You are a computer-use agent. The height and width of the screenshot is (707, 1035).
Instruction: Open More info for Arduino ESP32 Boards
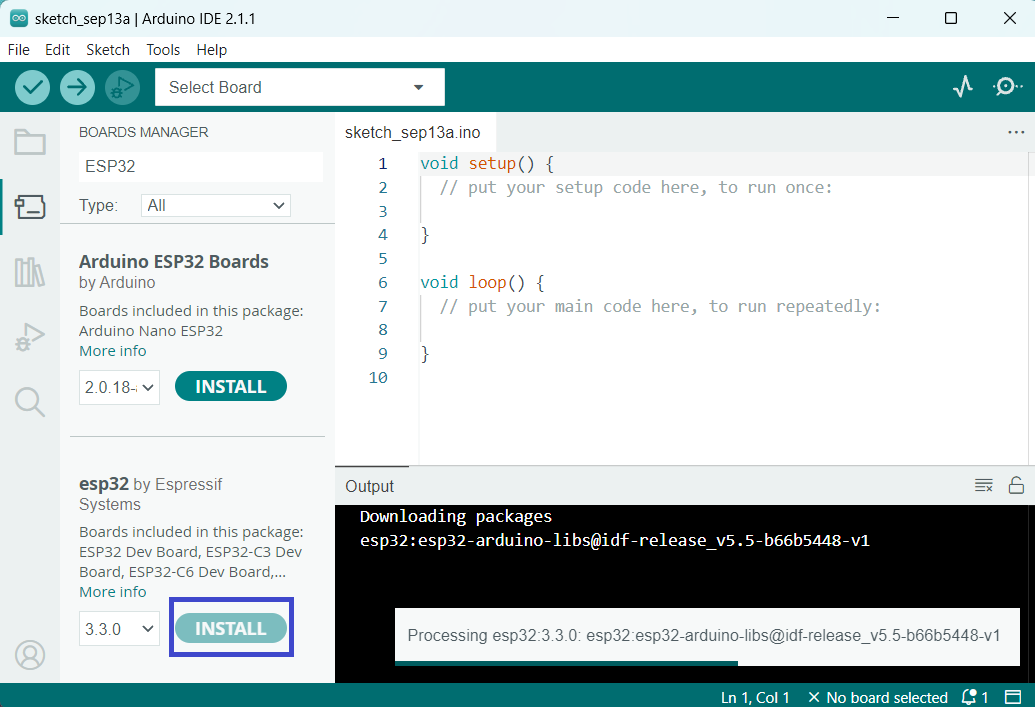(x=112, y=351)
